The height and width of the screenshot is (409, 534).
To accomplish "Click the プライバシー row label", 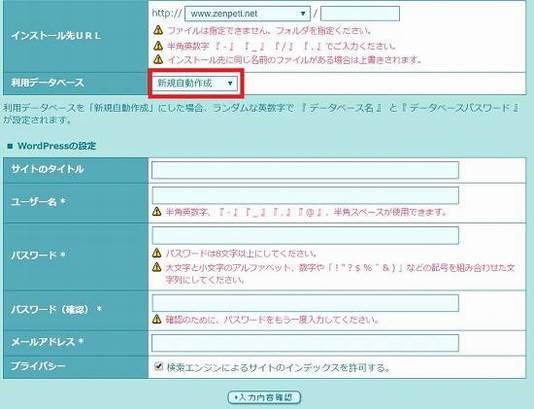I will pyautogui.click(x=38, y=366).
